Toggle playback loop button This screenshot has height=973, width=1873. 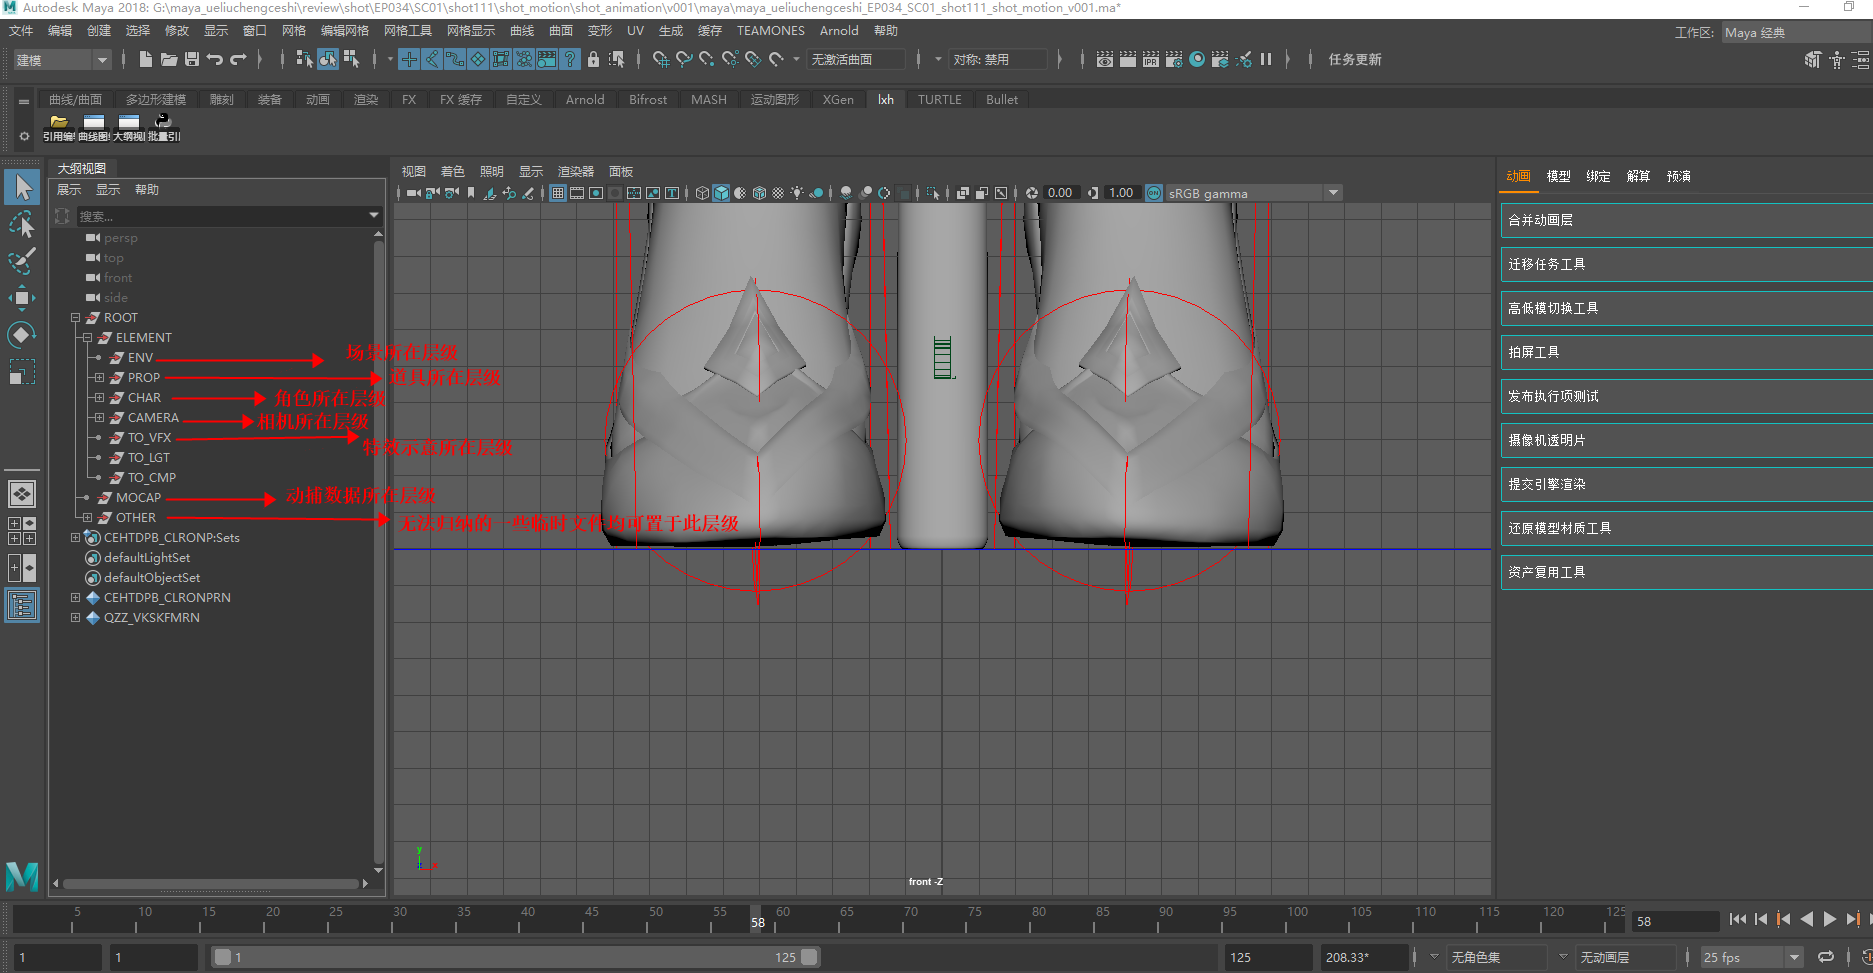[x=1826, y=957]
